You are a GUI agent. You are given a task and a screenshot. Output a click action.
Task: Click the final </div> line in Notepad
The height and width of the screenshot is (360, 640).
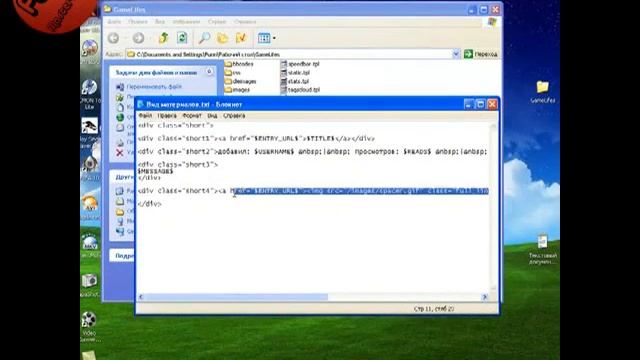click(149, 204)
